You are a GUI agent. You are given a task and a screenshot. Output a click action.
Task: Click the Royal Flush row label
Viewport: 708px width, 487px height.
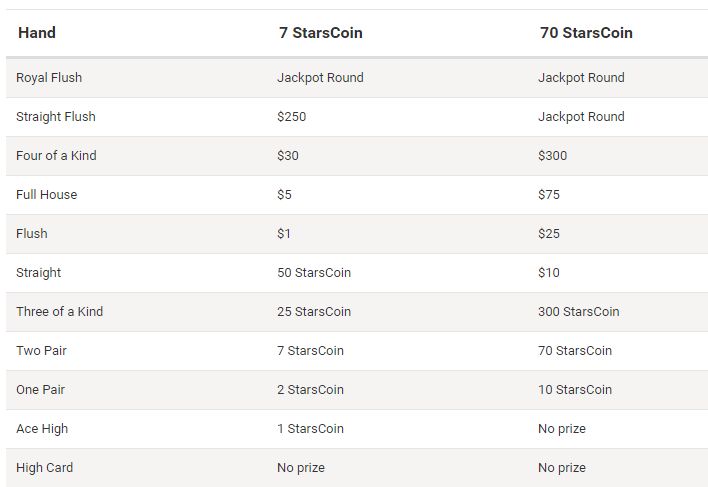(x=49, y=78)
